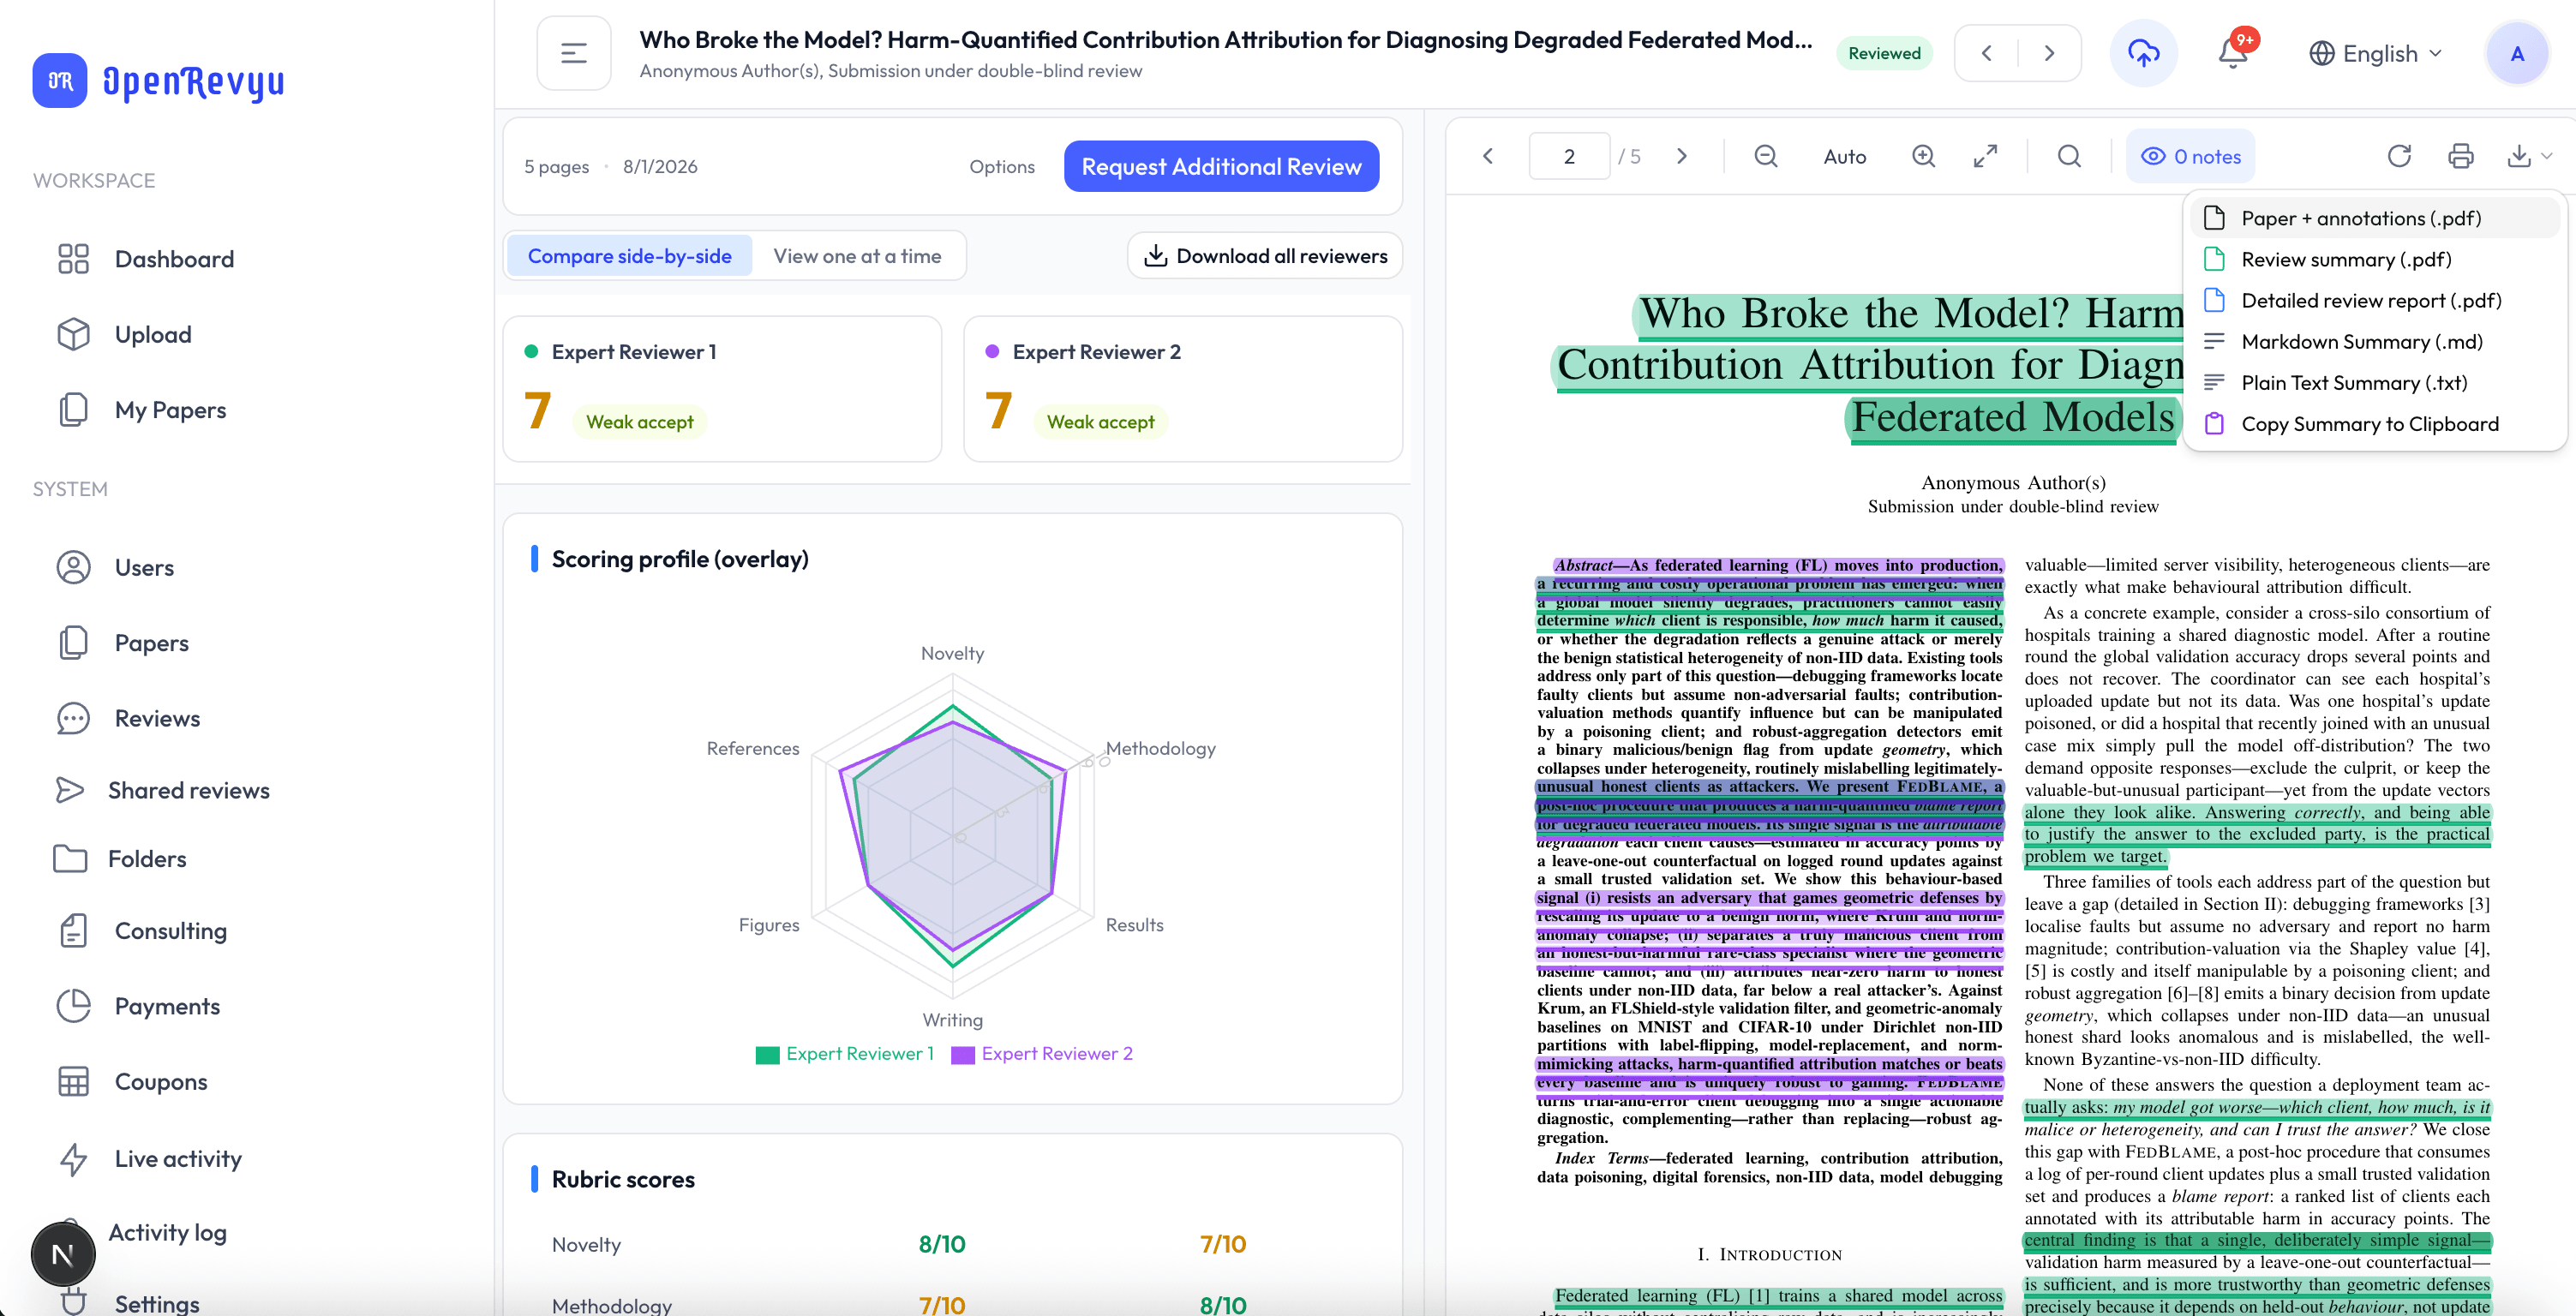
Task: Choose Plain Text Summary (.txt)
Action: tap(2373, 383)
